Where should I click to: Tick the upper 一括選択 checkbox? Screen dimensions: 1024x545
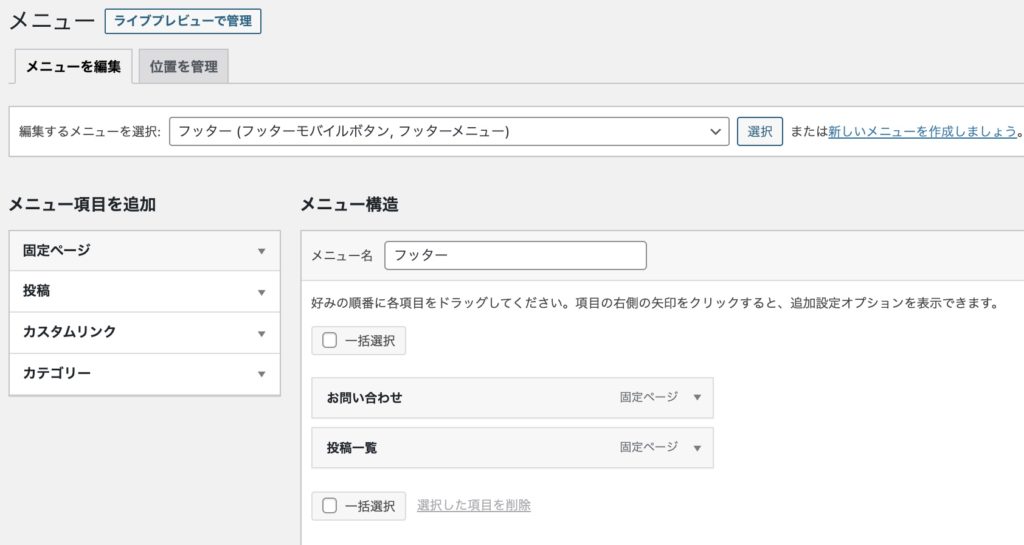click(330, 341)
